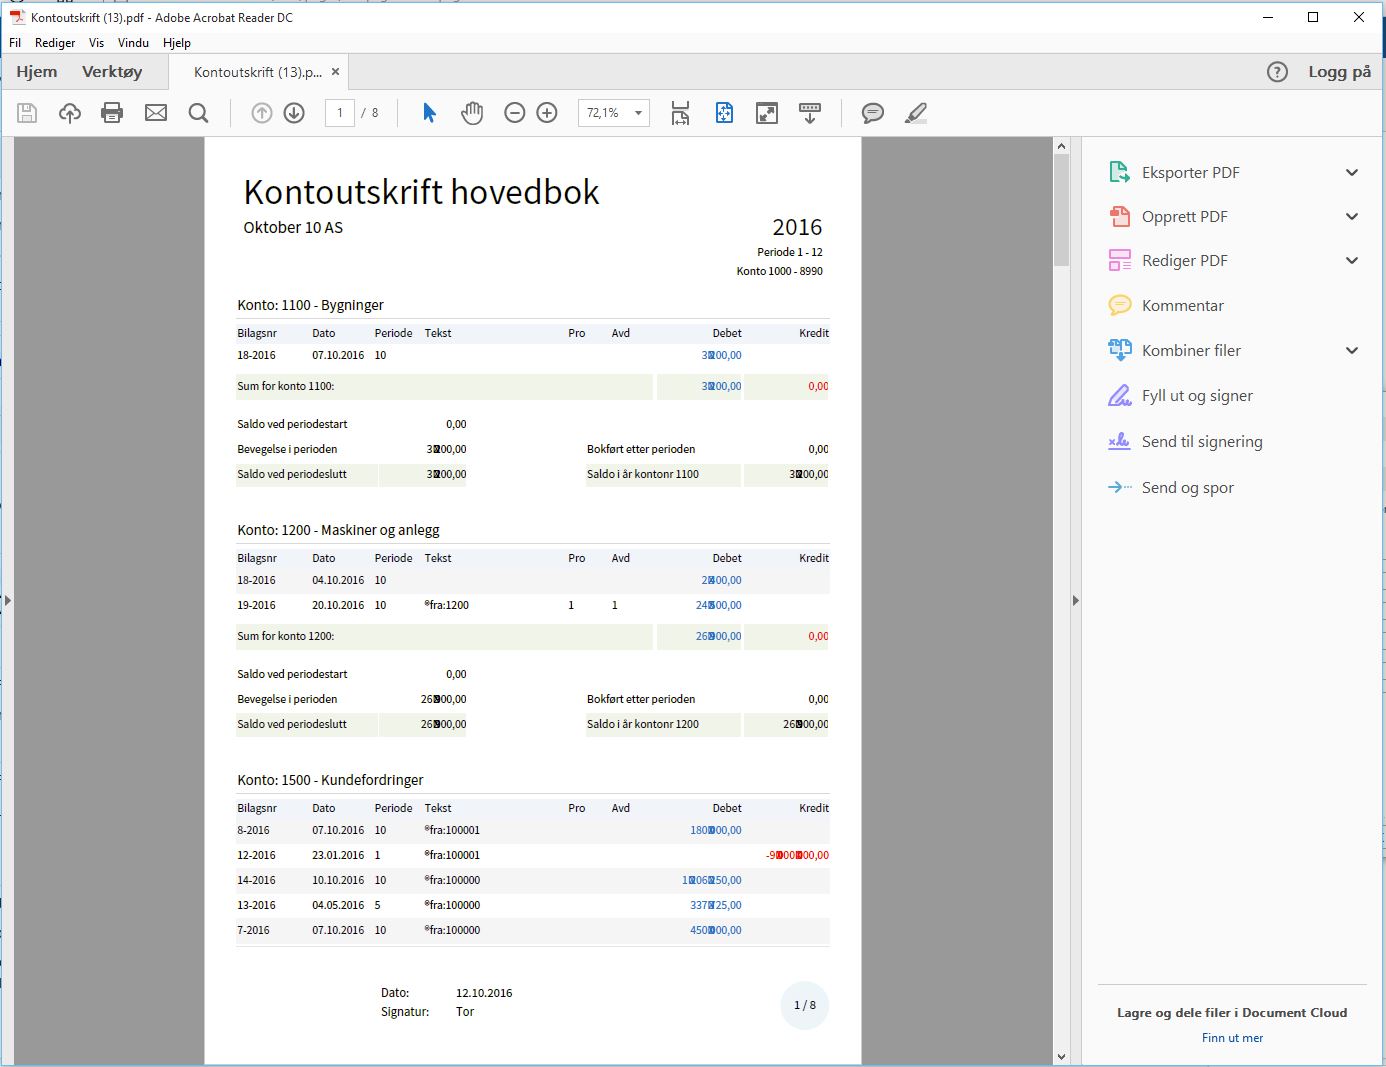Screen dimensions: 1386x1067
Task: Click the fit one full page icon
Action: (724, 113)
